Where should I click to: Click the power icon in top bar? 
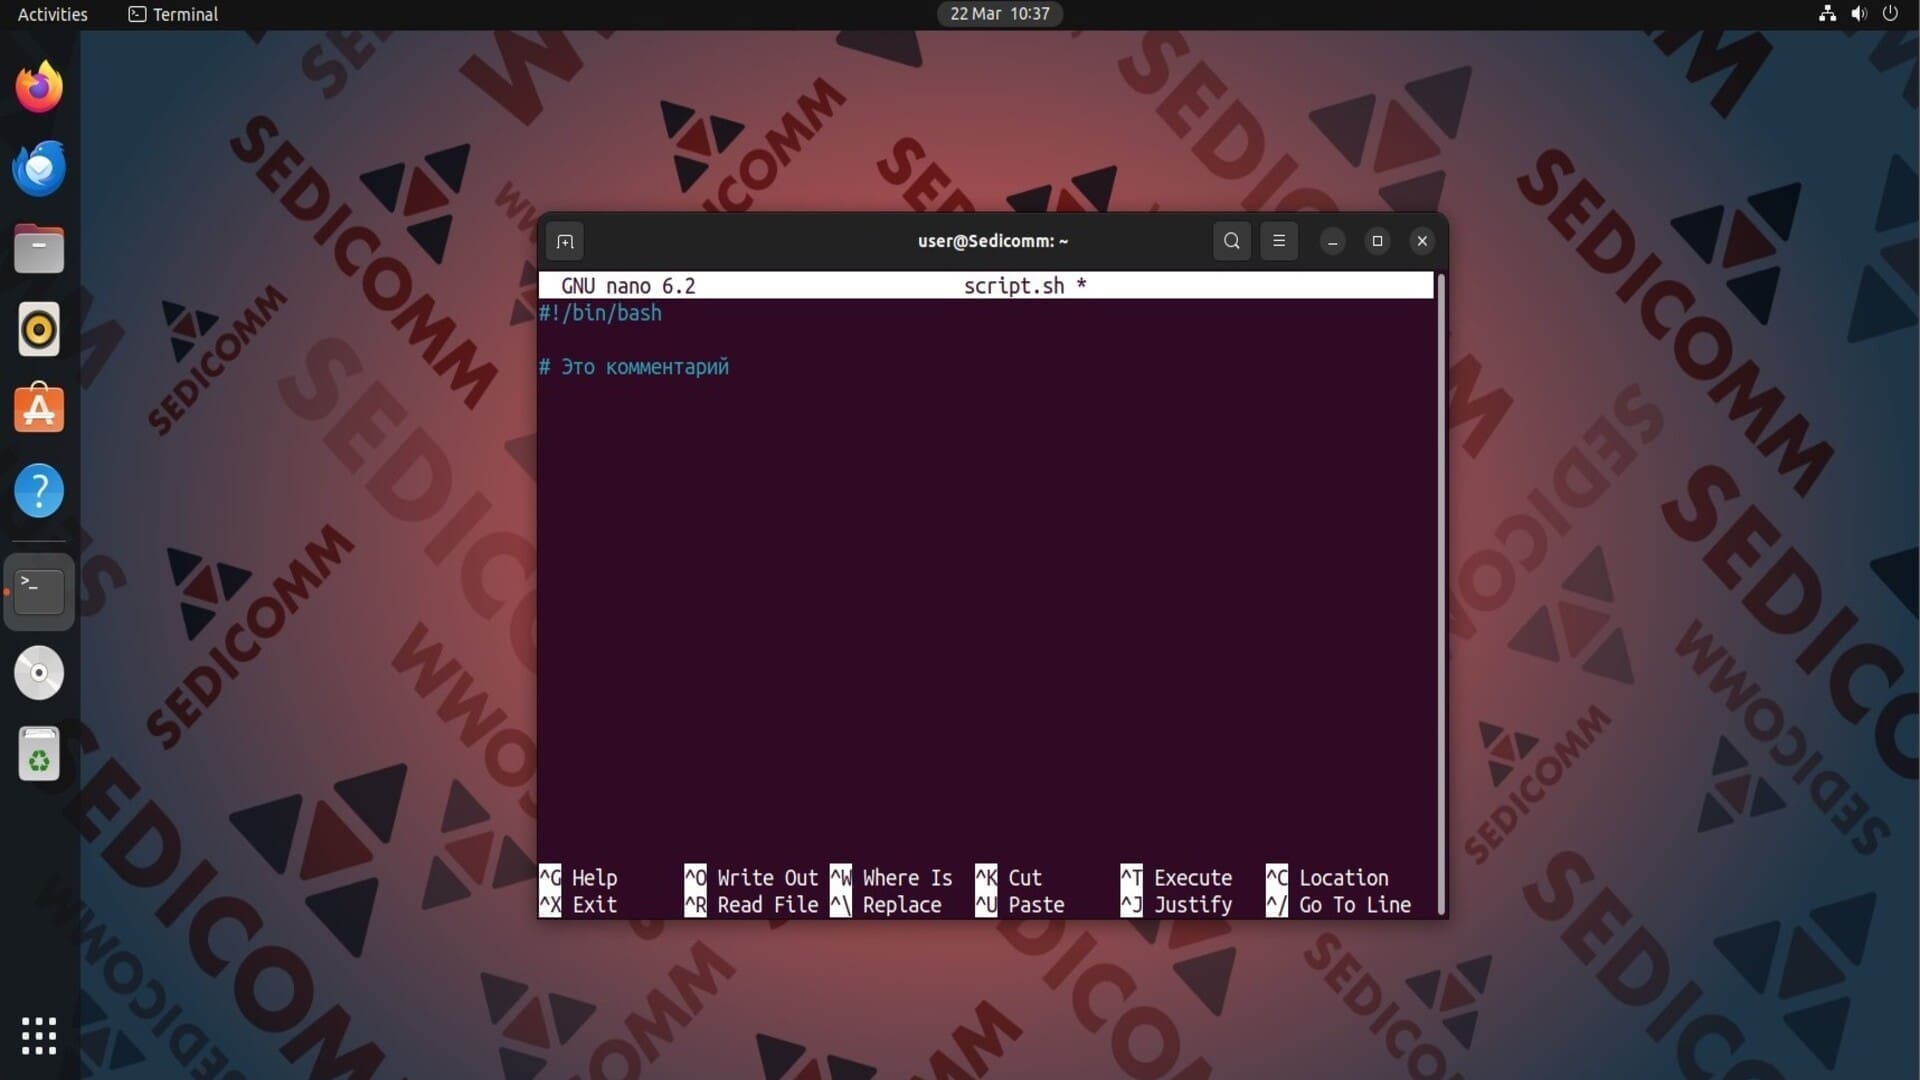(1890, 14)
